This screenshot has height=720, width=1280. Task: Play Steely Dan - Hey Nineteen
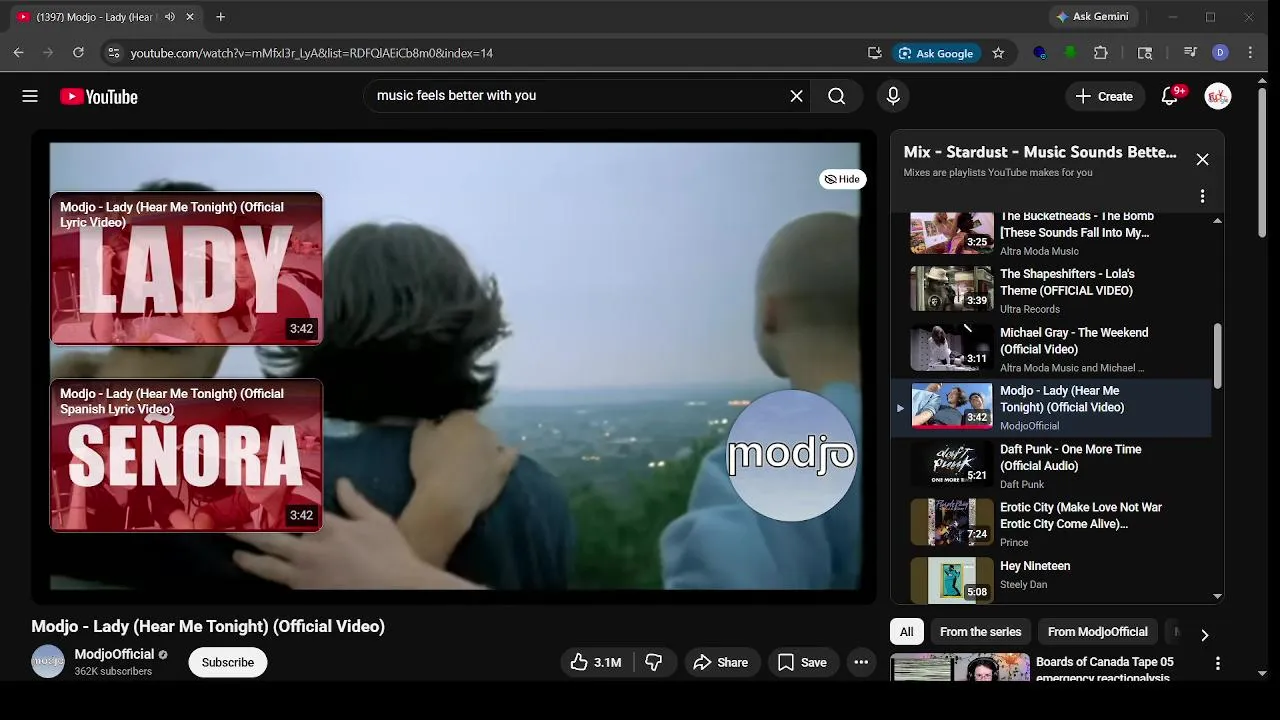coord(1050,578)
